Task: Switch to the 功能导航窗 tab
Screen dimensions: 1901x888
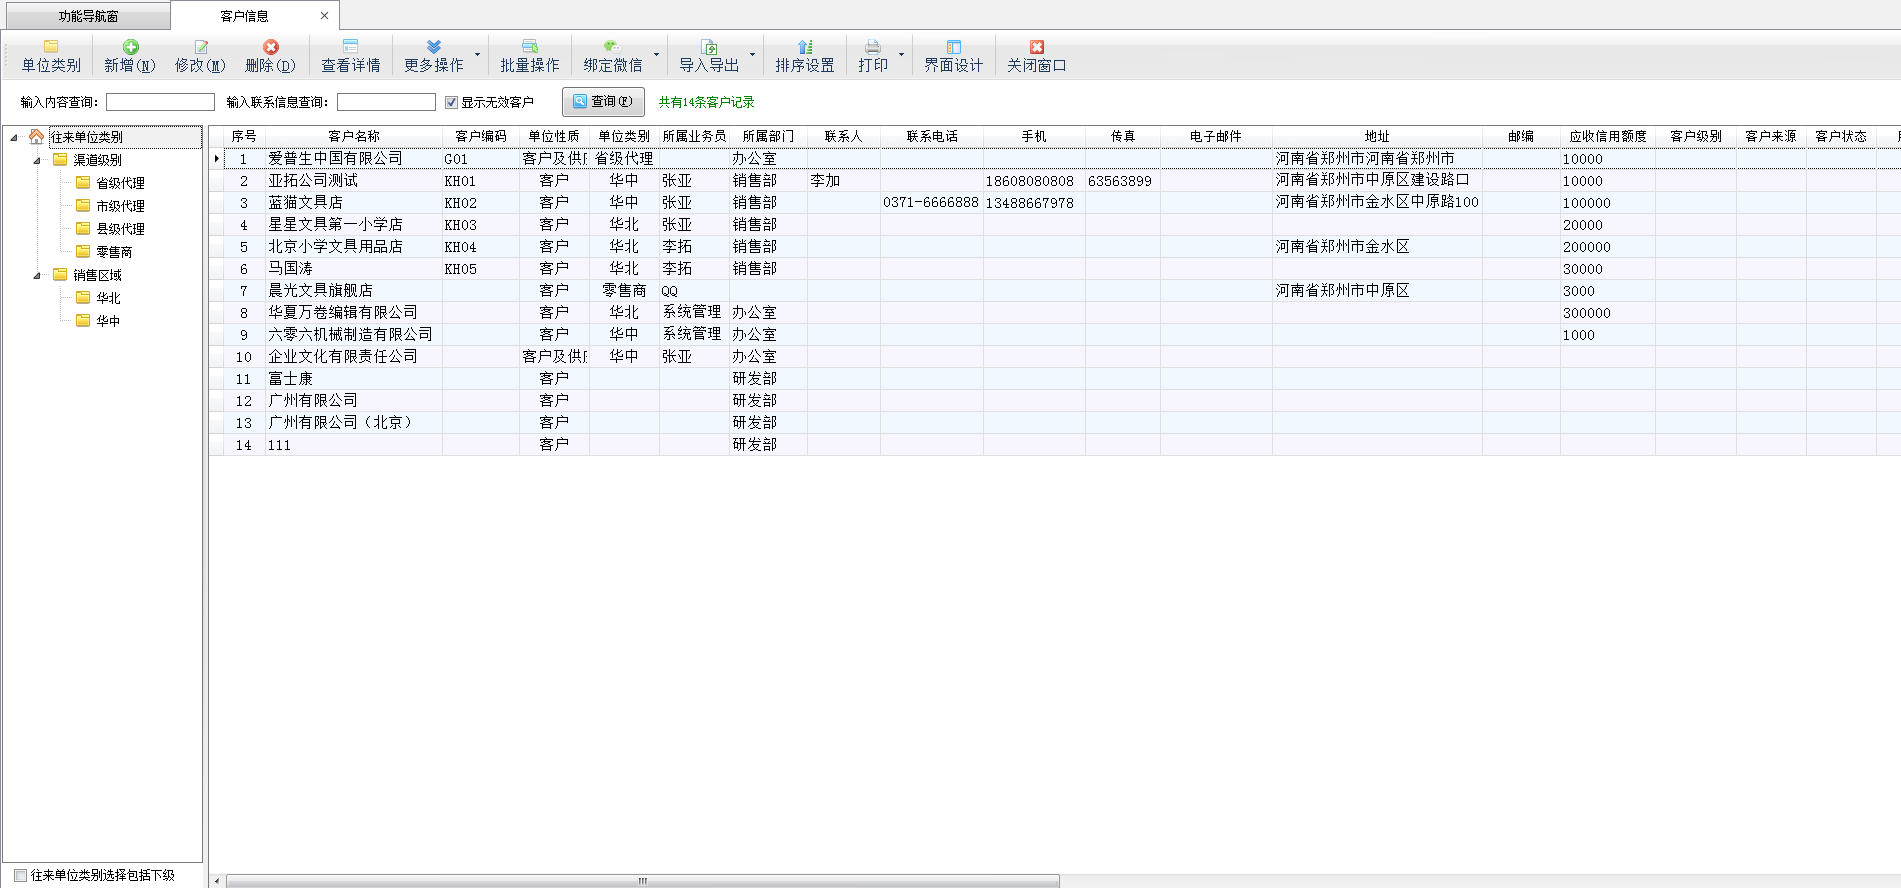Action: (88, 16)
